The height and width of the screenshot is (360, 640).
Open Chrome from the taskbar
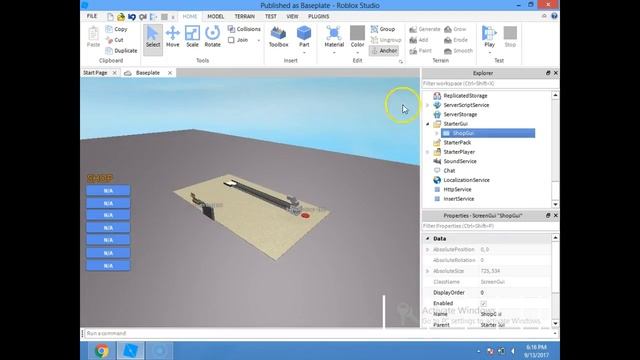(102, 351)
